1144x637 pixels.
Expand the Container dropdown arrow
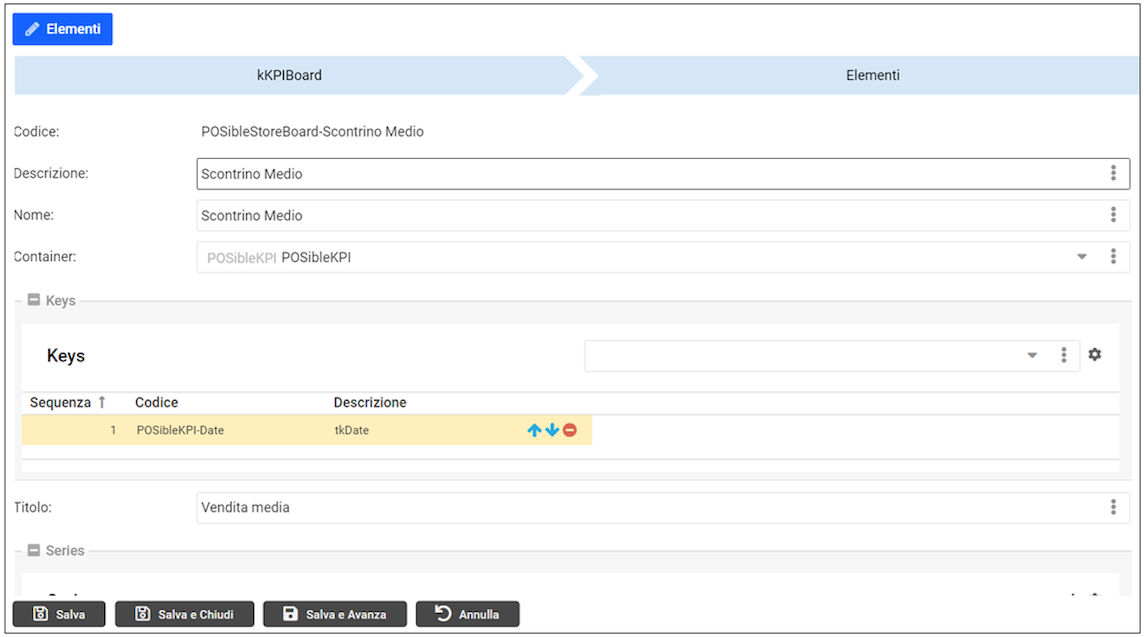click(x=1082, y=257)
